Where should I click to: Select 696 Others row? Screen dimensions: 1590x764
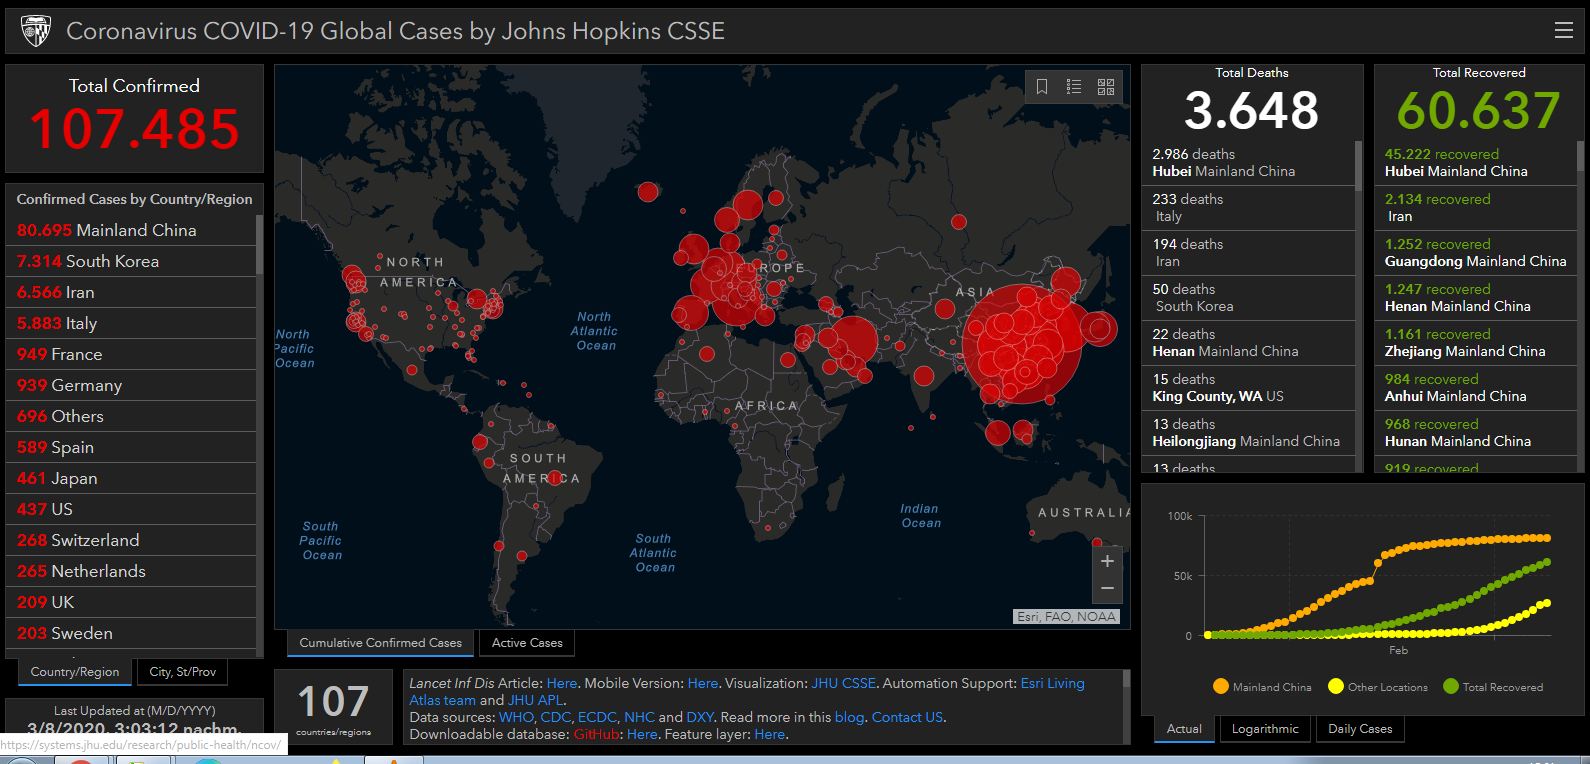coord(131,416)
